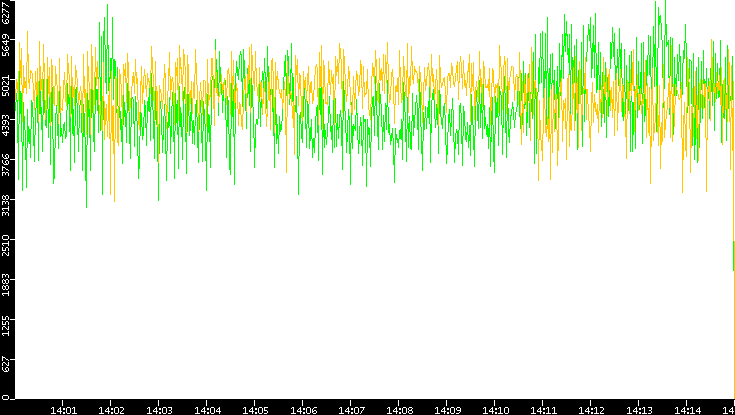Select the 627 value axis label
This screenshot has width=735, height=415.
click(x=6, y=363)
